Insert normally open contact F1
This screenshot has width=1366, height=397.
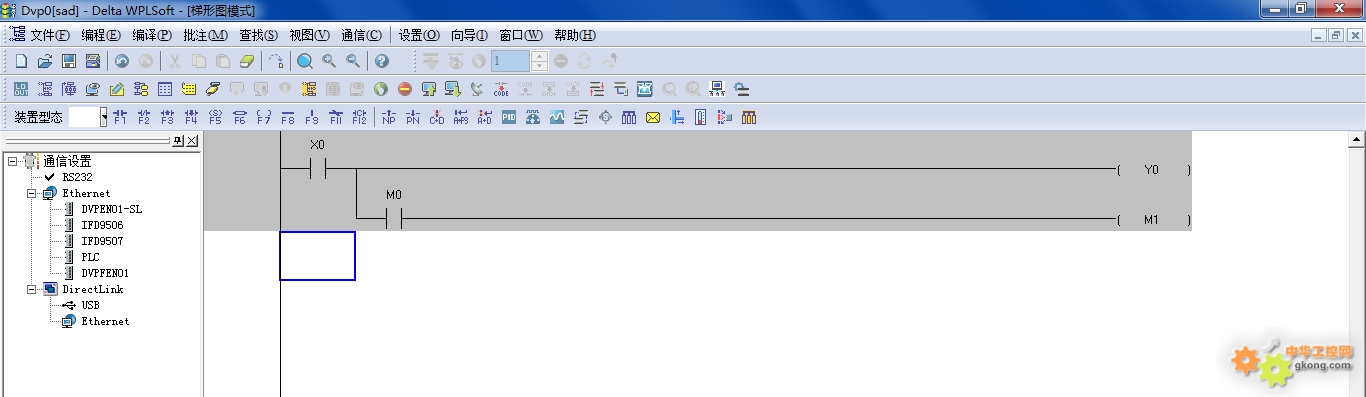120,117
